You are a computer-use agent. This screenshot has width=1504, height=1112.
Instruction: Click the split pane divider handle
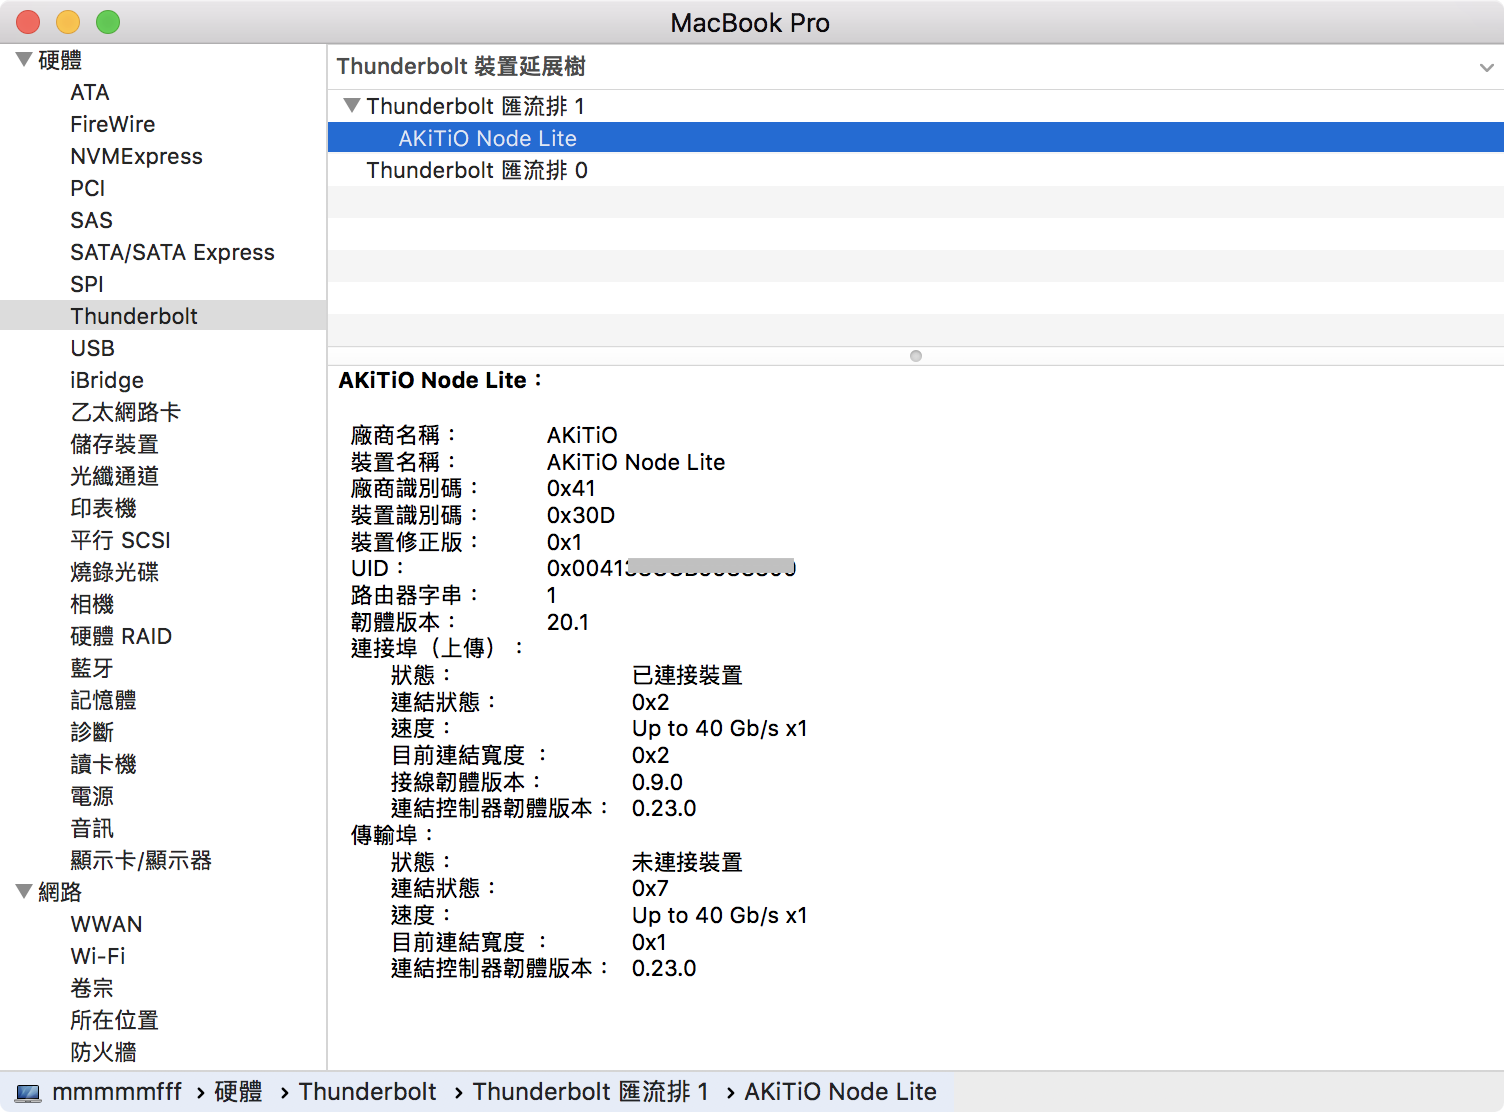point(915,356)
